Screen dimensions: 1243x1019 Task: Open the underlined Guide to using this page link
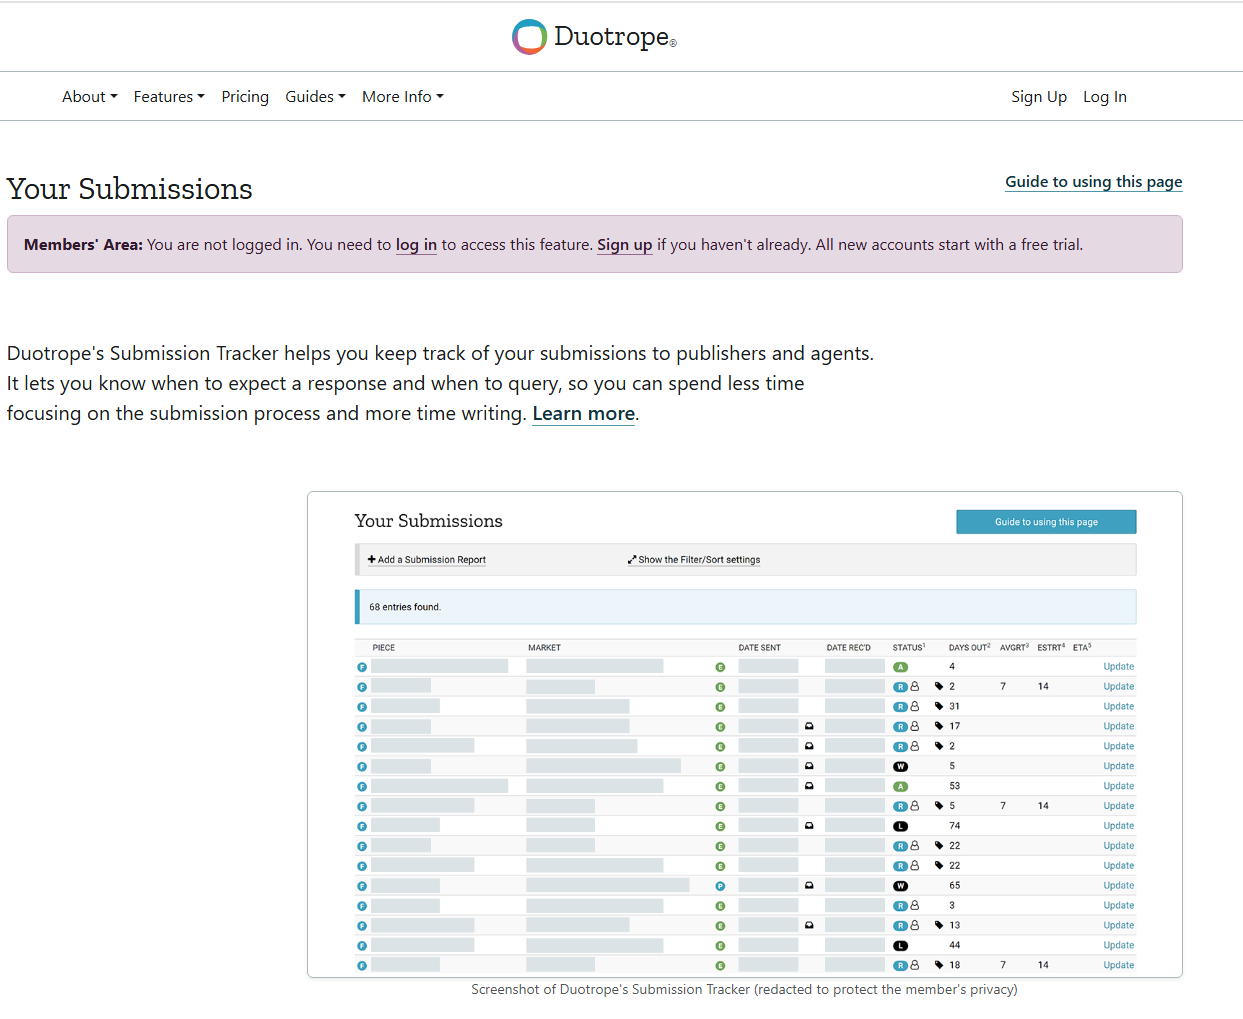[1094, 182]
